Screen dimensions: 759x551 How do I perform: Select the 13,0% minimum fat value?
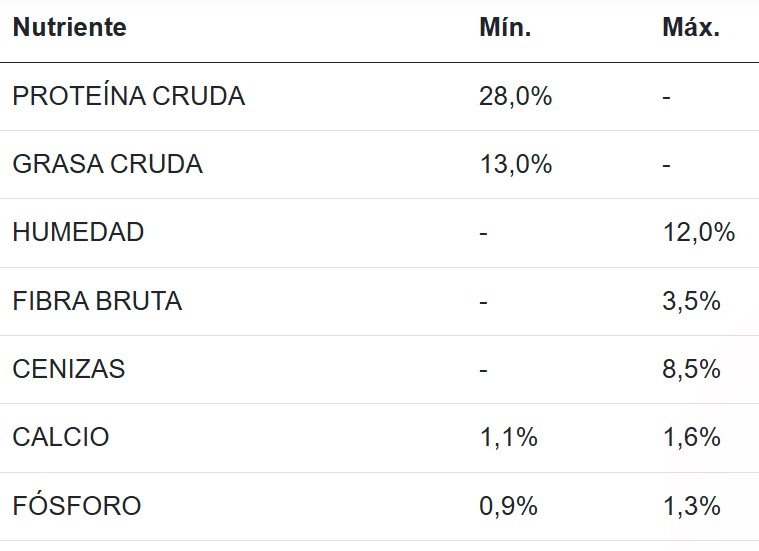(x=516, y=164)
